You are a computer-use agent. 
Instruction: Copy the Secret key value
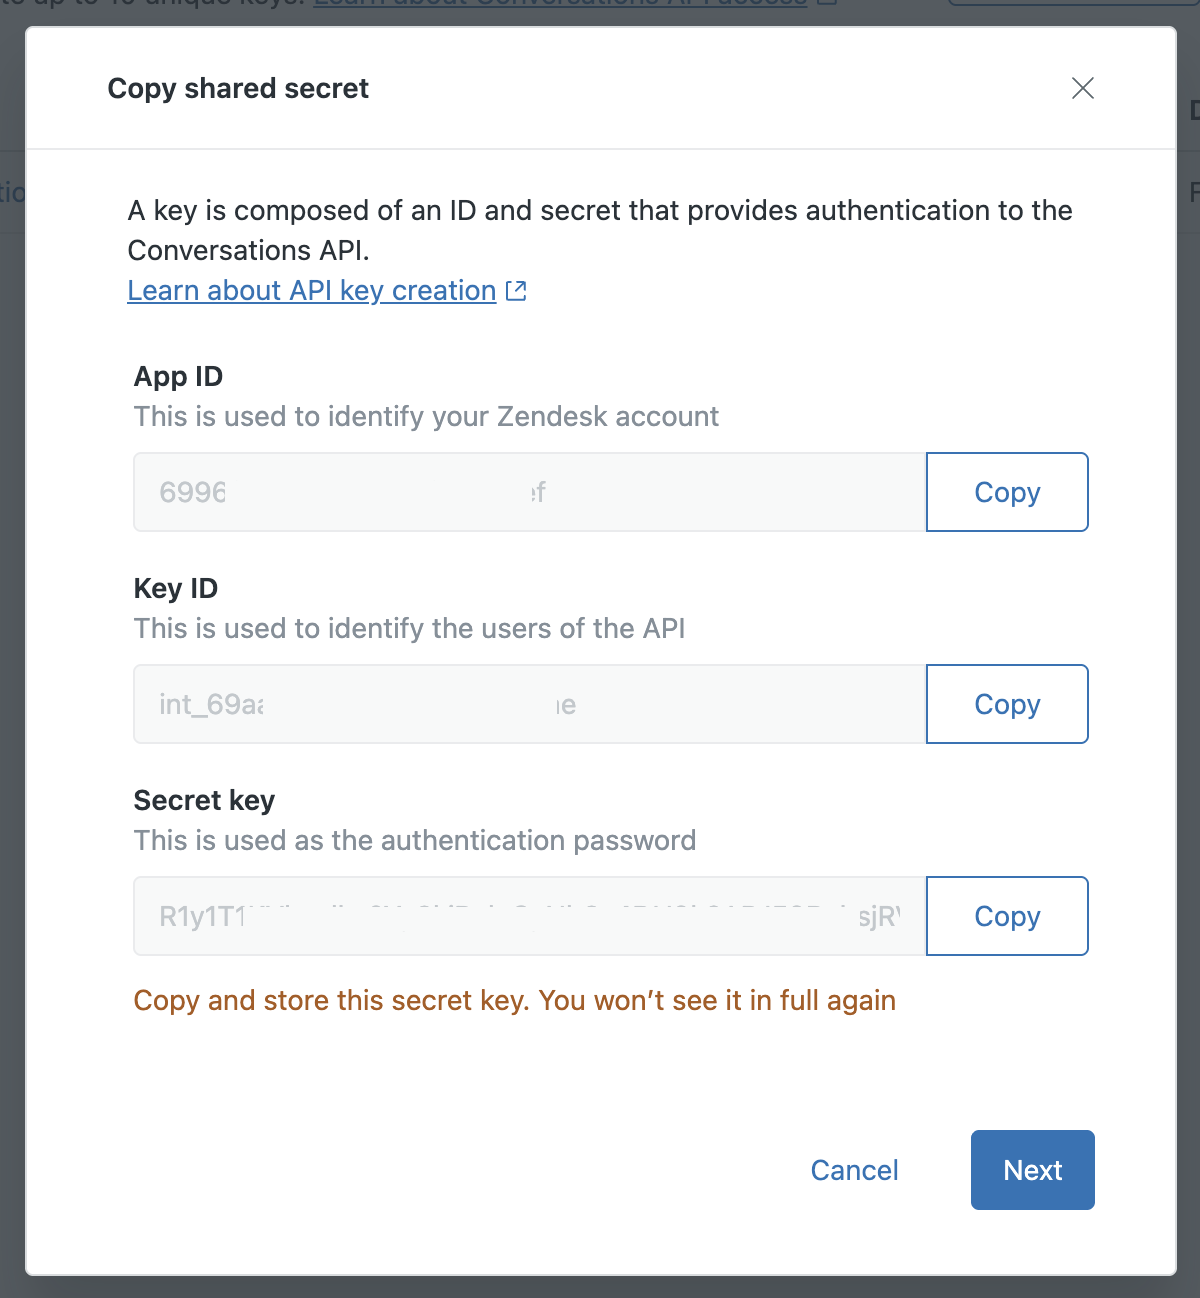(x=1006, y=915)
